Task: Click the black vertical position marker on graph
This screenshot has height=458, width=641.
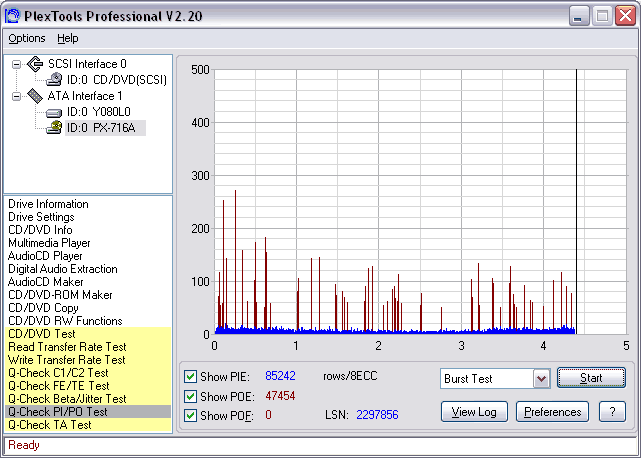Action: [x=576, y=202]
